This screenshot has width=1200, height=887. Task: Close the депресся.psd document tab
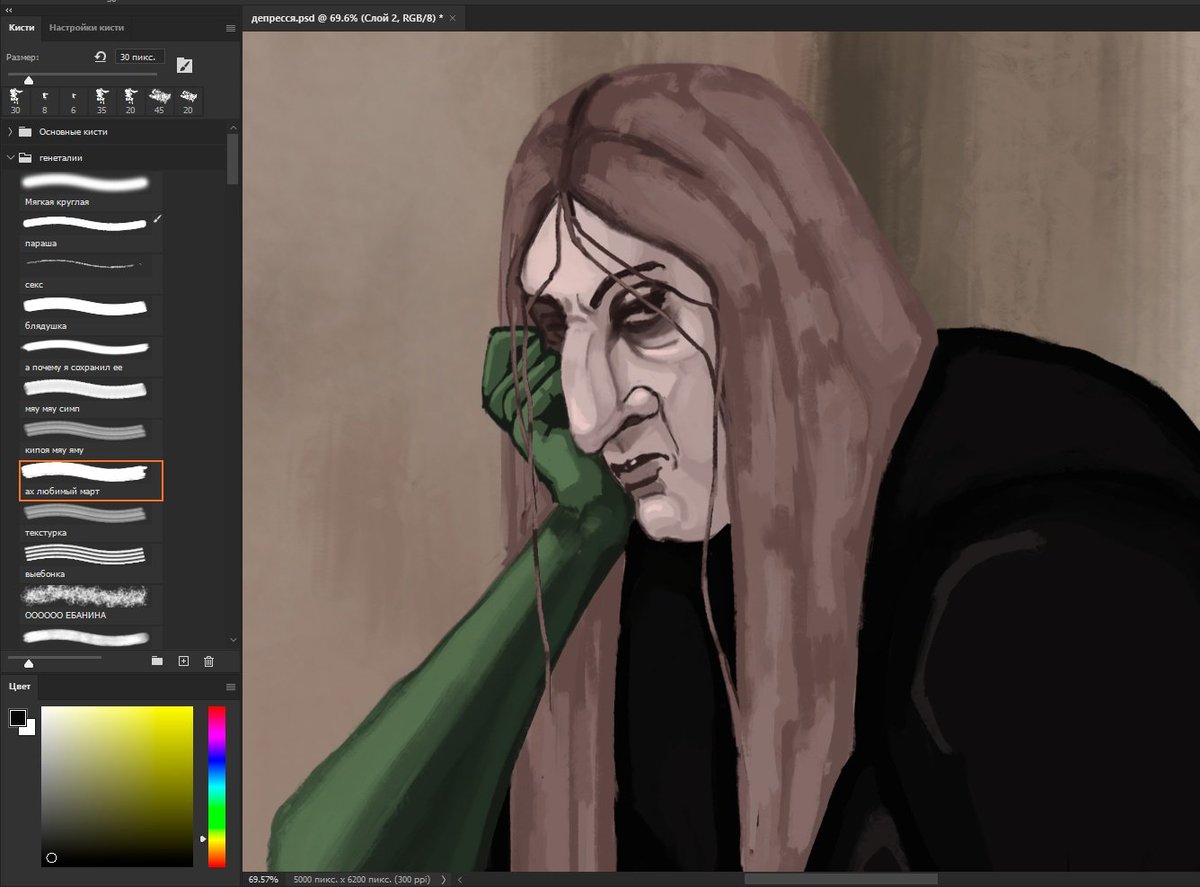pyautogui.click(x=453, y=18)
